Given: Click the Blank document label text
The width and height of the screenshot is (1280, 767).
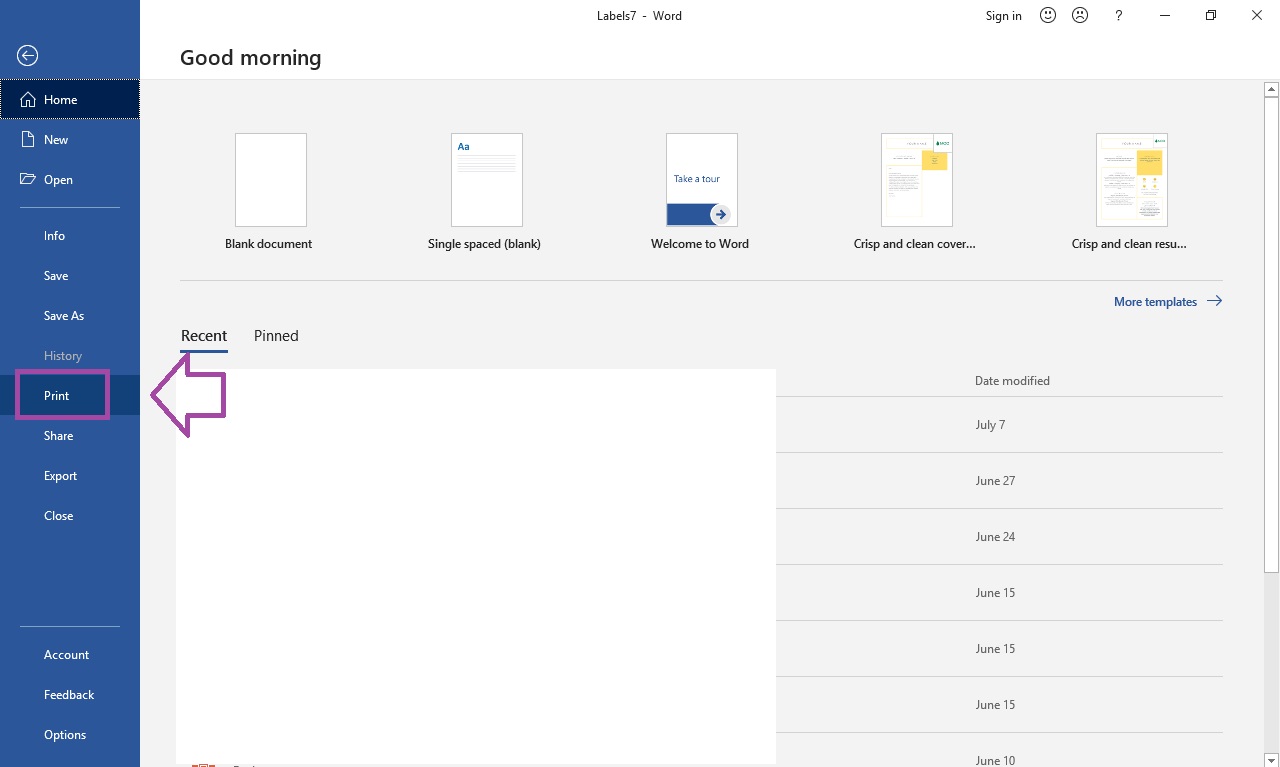Looking at the screenshot, I should pyautogui.click(x=268, y=244).
